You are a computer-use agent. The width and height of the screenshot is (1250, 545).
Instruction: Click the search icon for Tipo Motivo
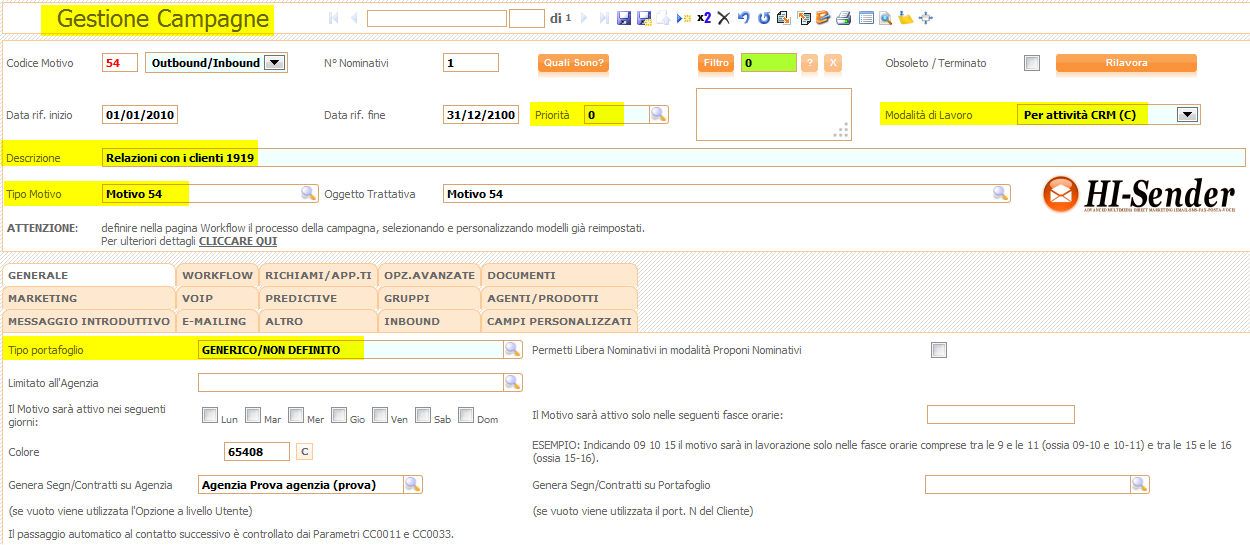(309, 194)
